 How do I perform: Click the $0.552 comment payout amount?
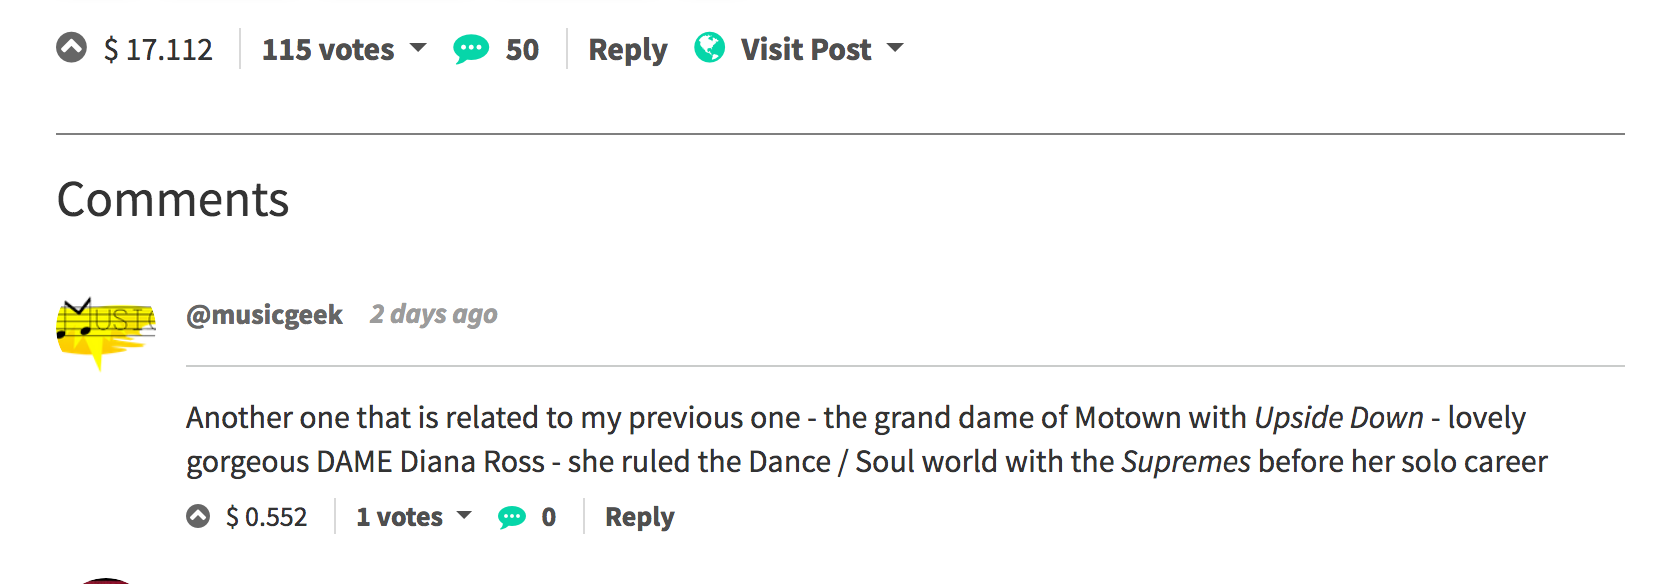tap(267, 517)
